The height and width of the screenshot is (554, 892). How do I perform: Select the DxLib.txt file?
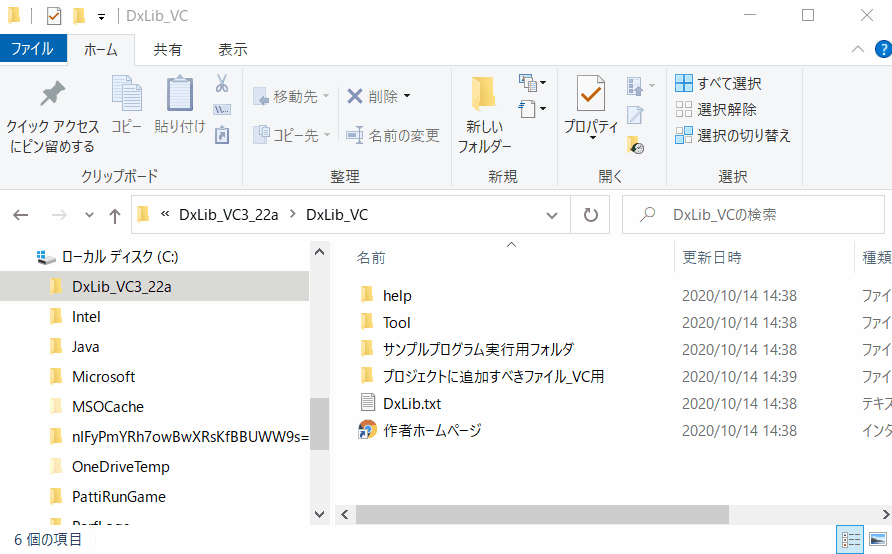pyautogui.click(x=412, y=403)
